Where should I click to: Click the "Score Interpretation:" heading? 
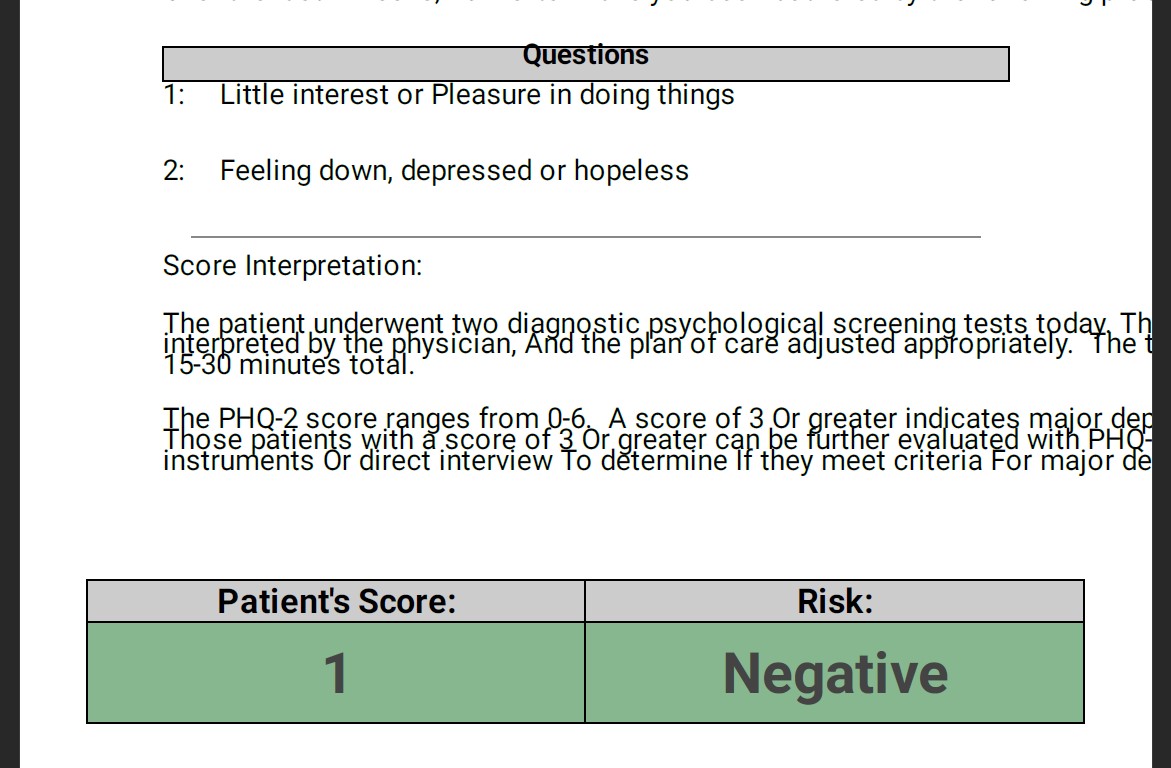click(x=292, y=266)
